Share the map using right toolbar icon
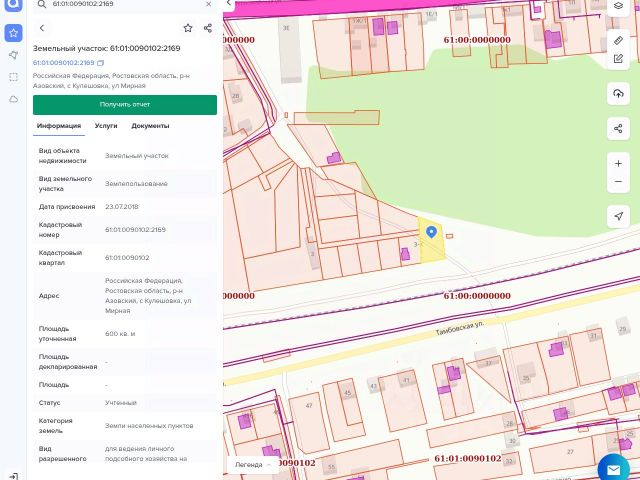The height and width of the screenshot is (480, 640). (x=618, y=128)
